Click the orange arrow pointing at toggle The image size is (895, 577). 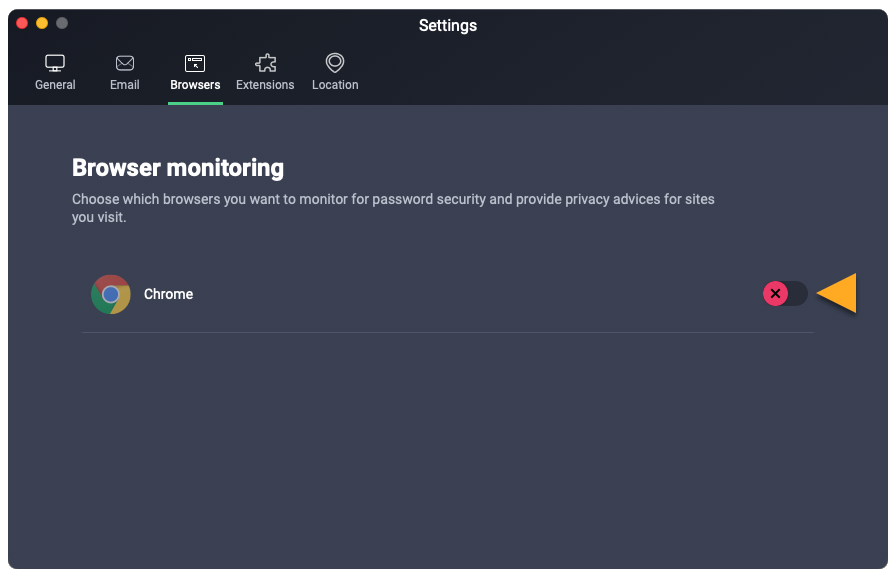(x=838, y=293)
